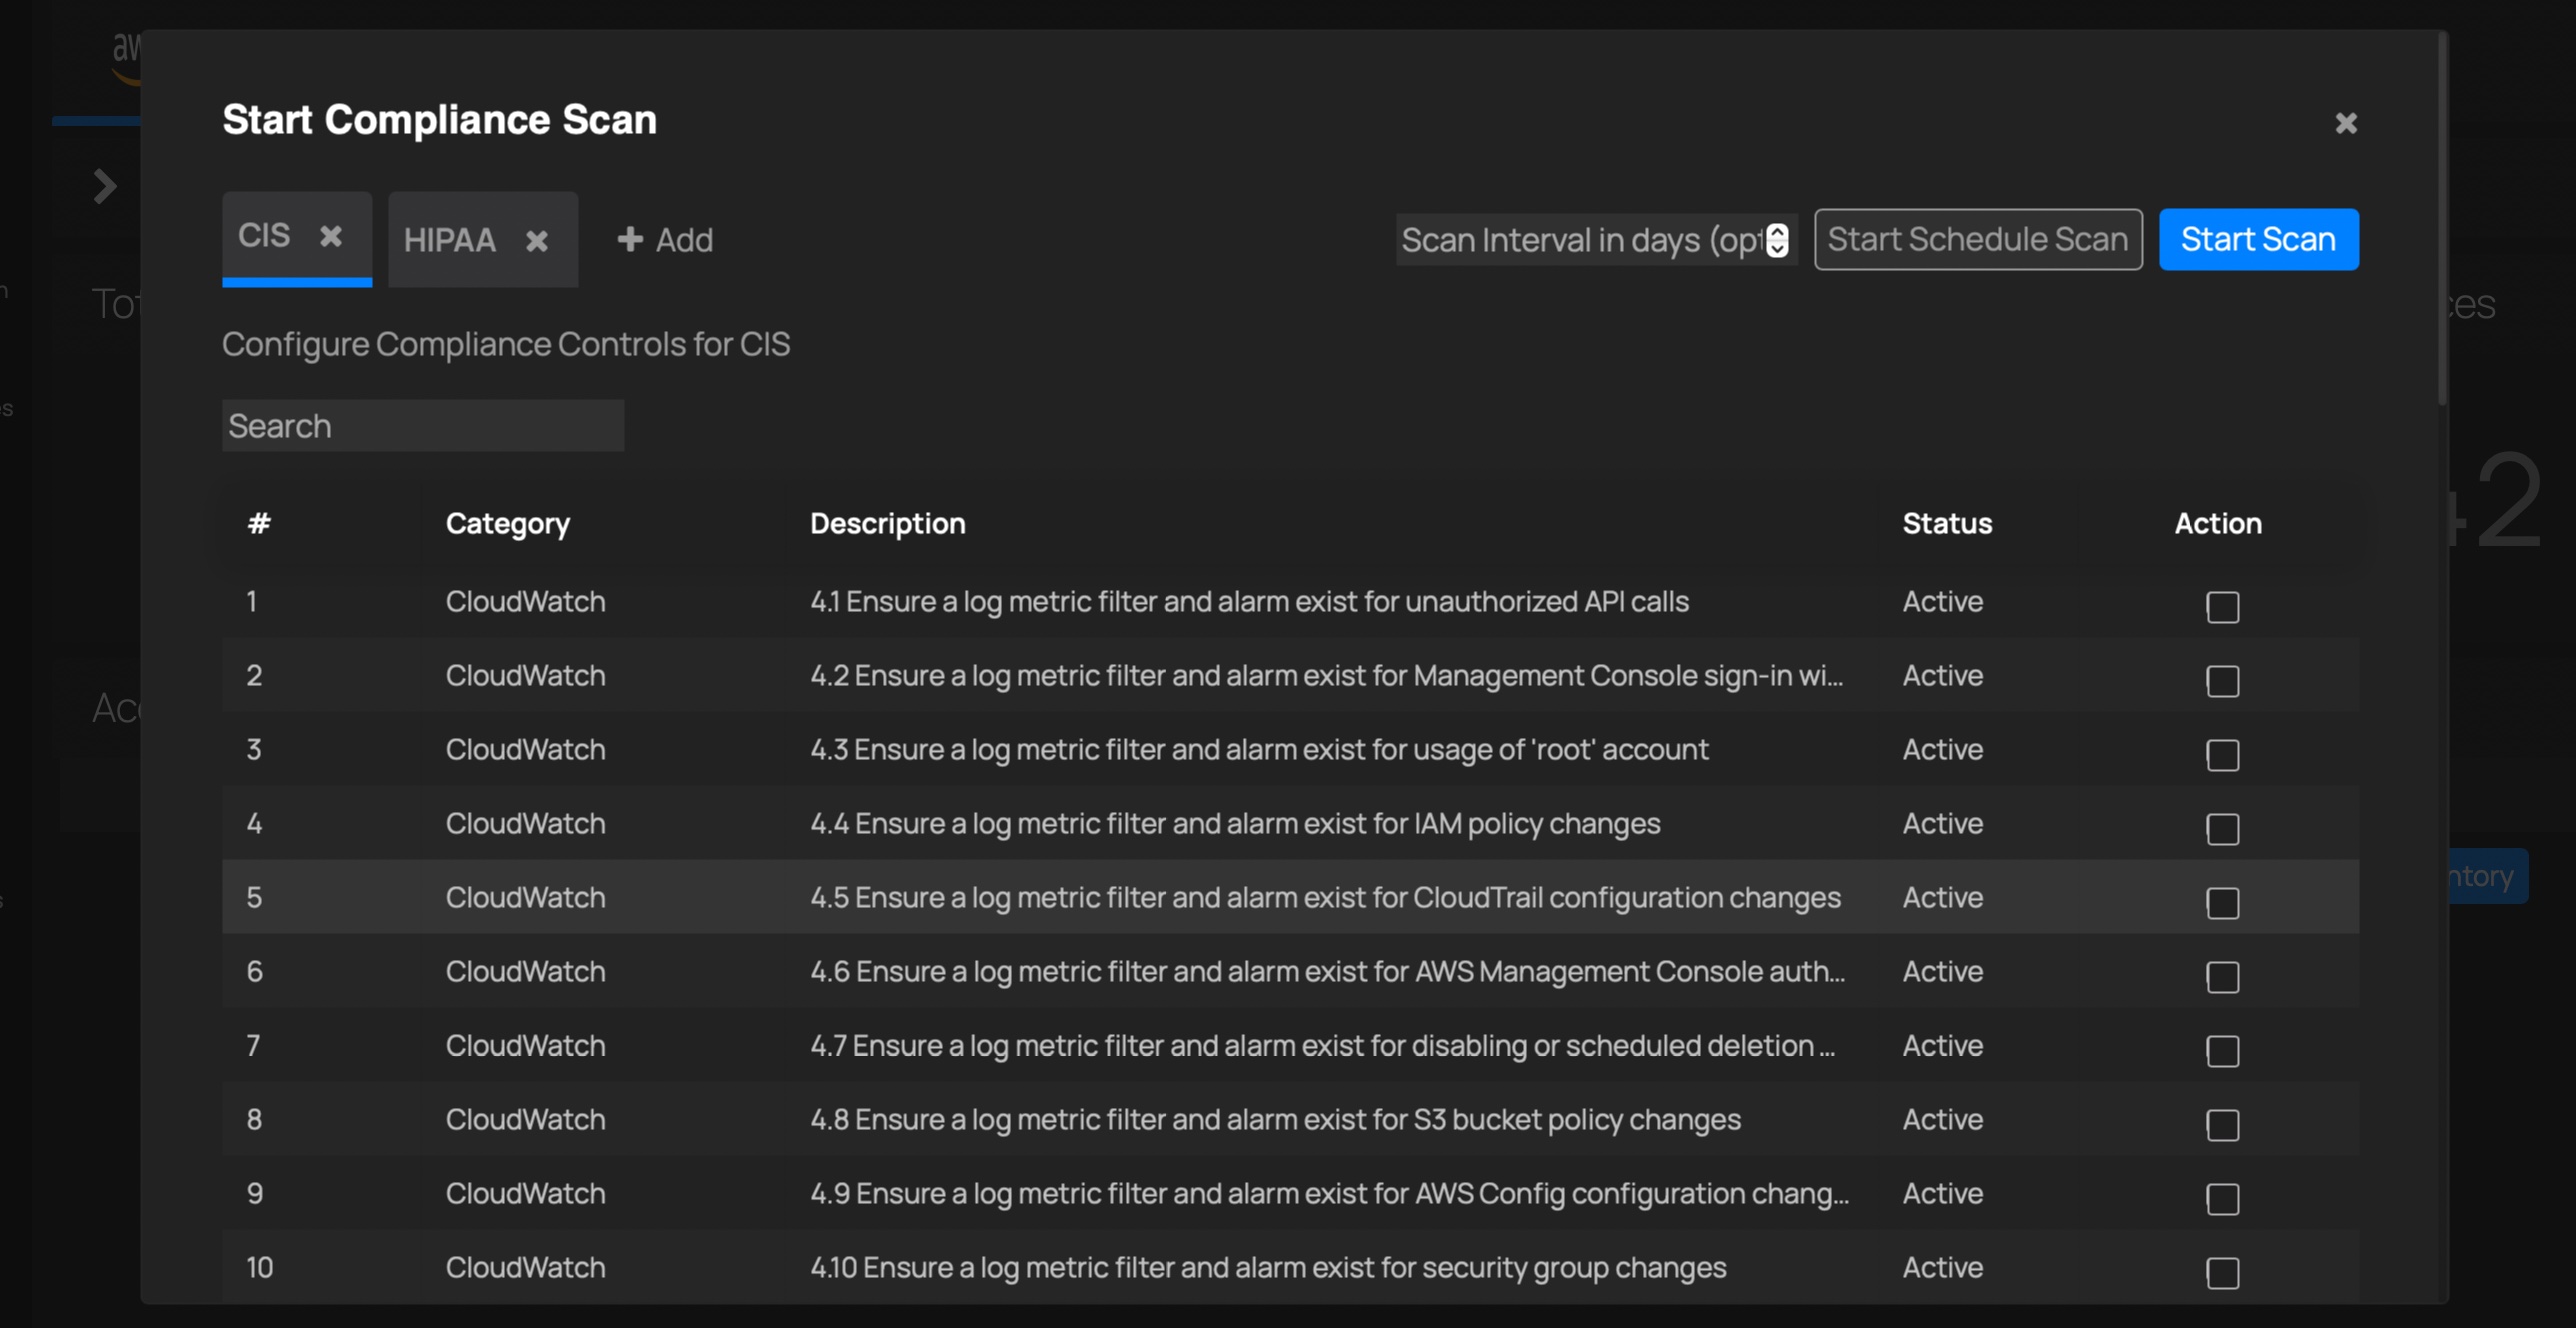Click the Active status in row 5
Image resolution: width=2576 pixels, height=1328 pixels.
pos(1942,897)
